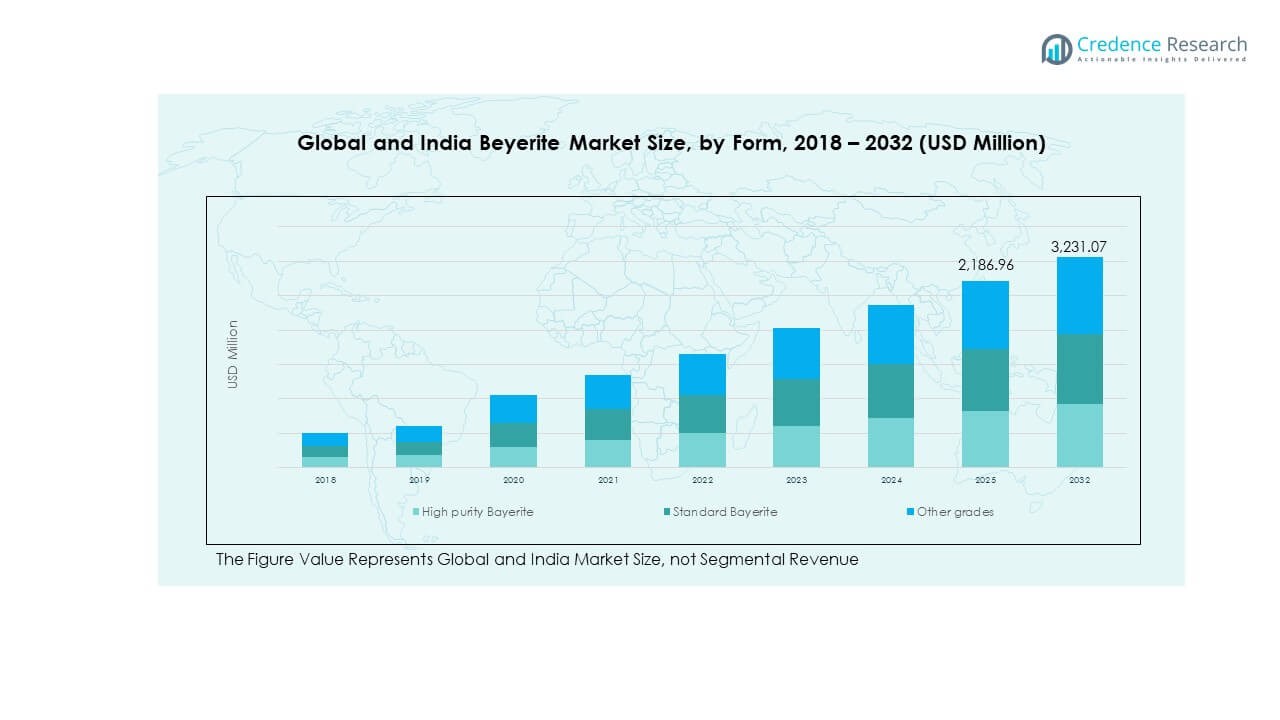Screen dimensions: 1280x720
Task: Click the High purity segment of 2024 bar
Action: [890, 442]
